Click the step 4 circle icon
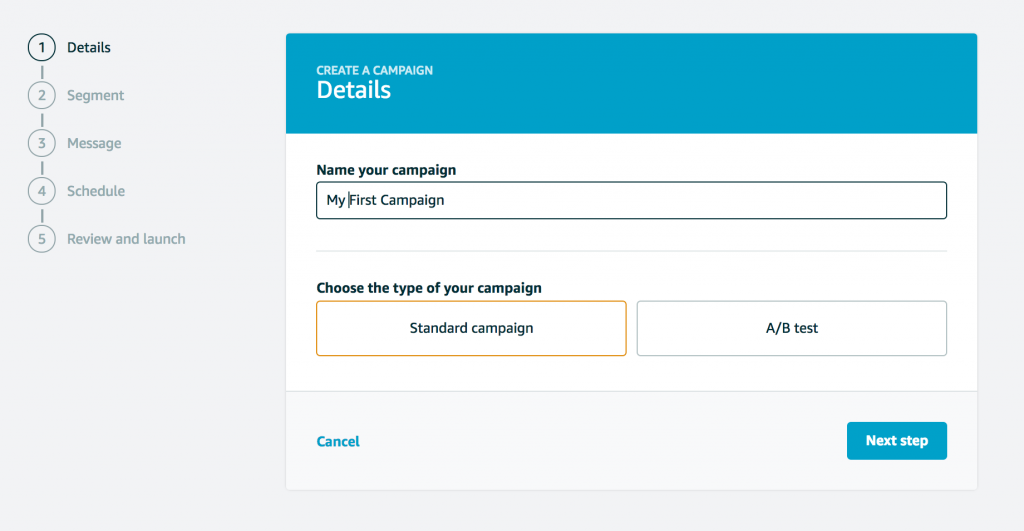The width and height of the screenshot is (1024, 531). coord(41,191)
